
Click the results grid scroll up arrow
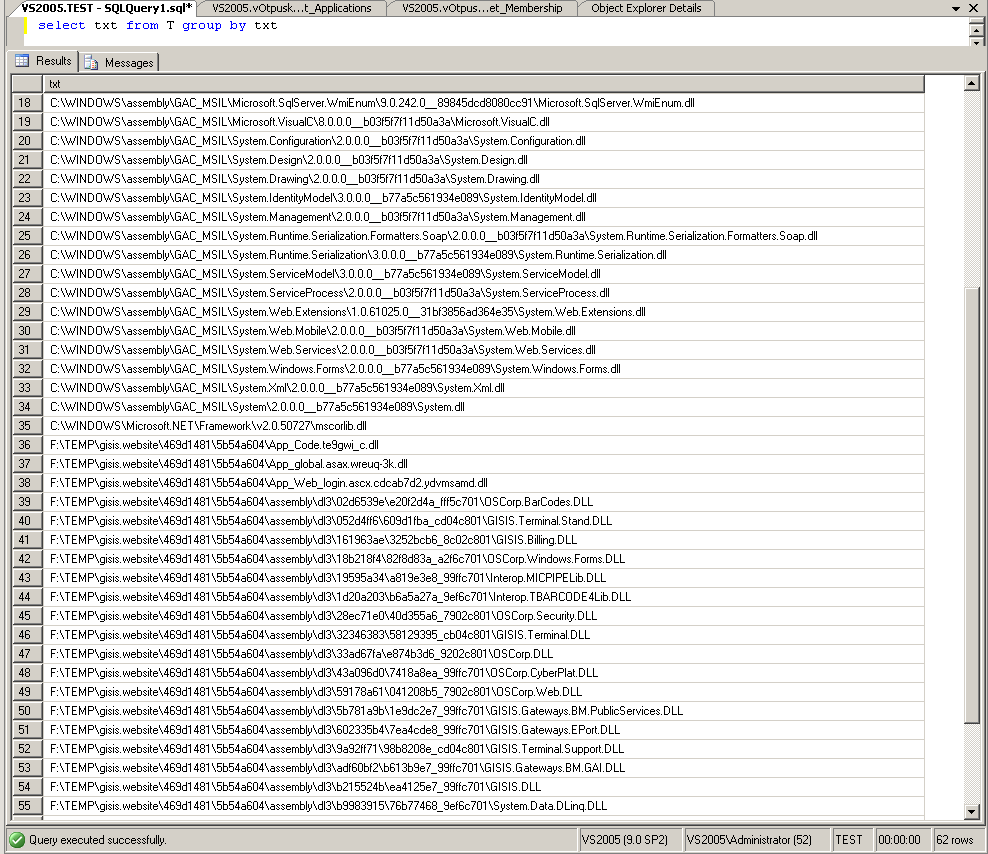[971, 83]
